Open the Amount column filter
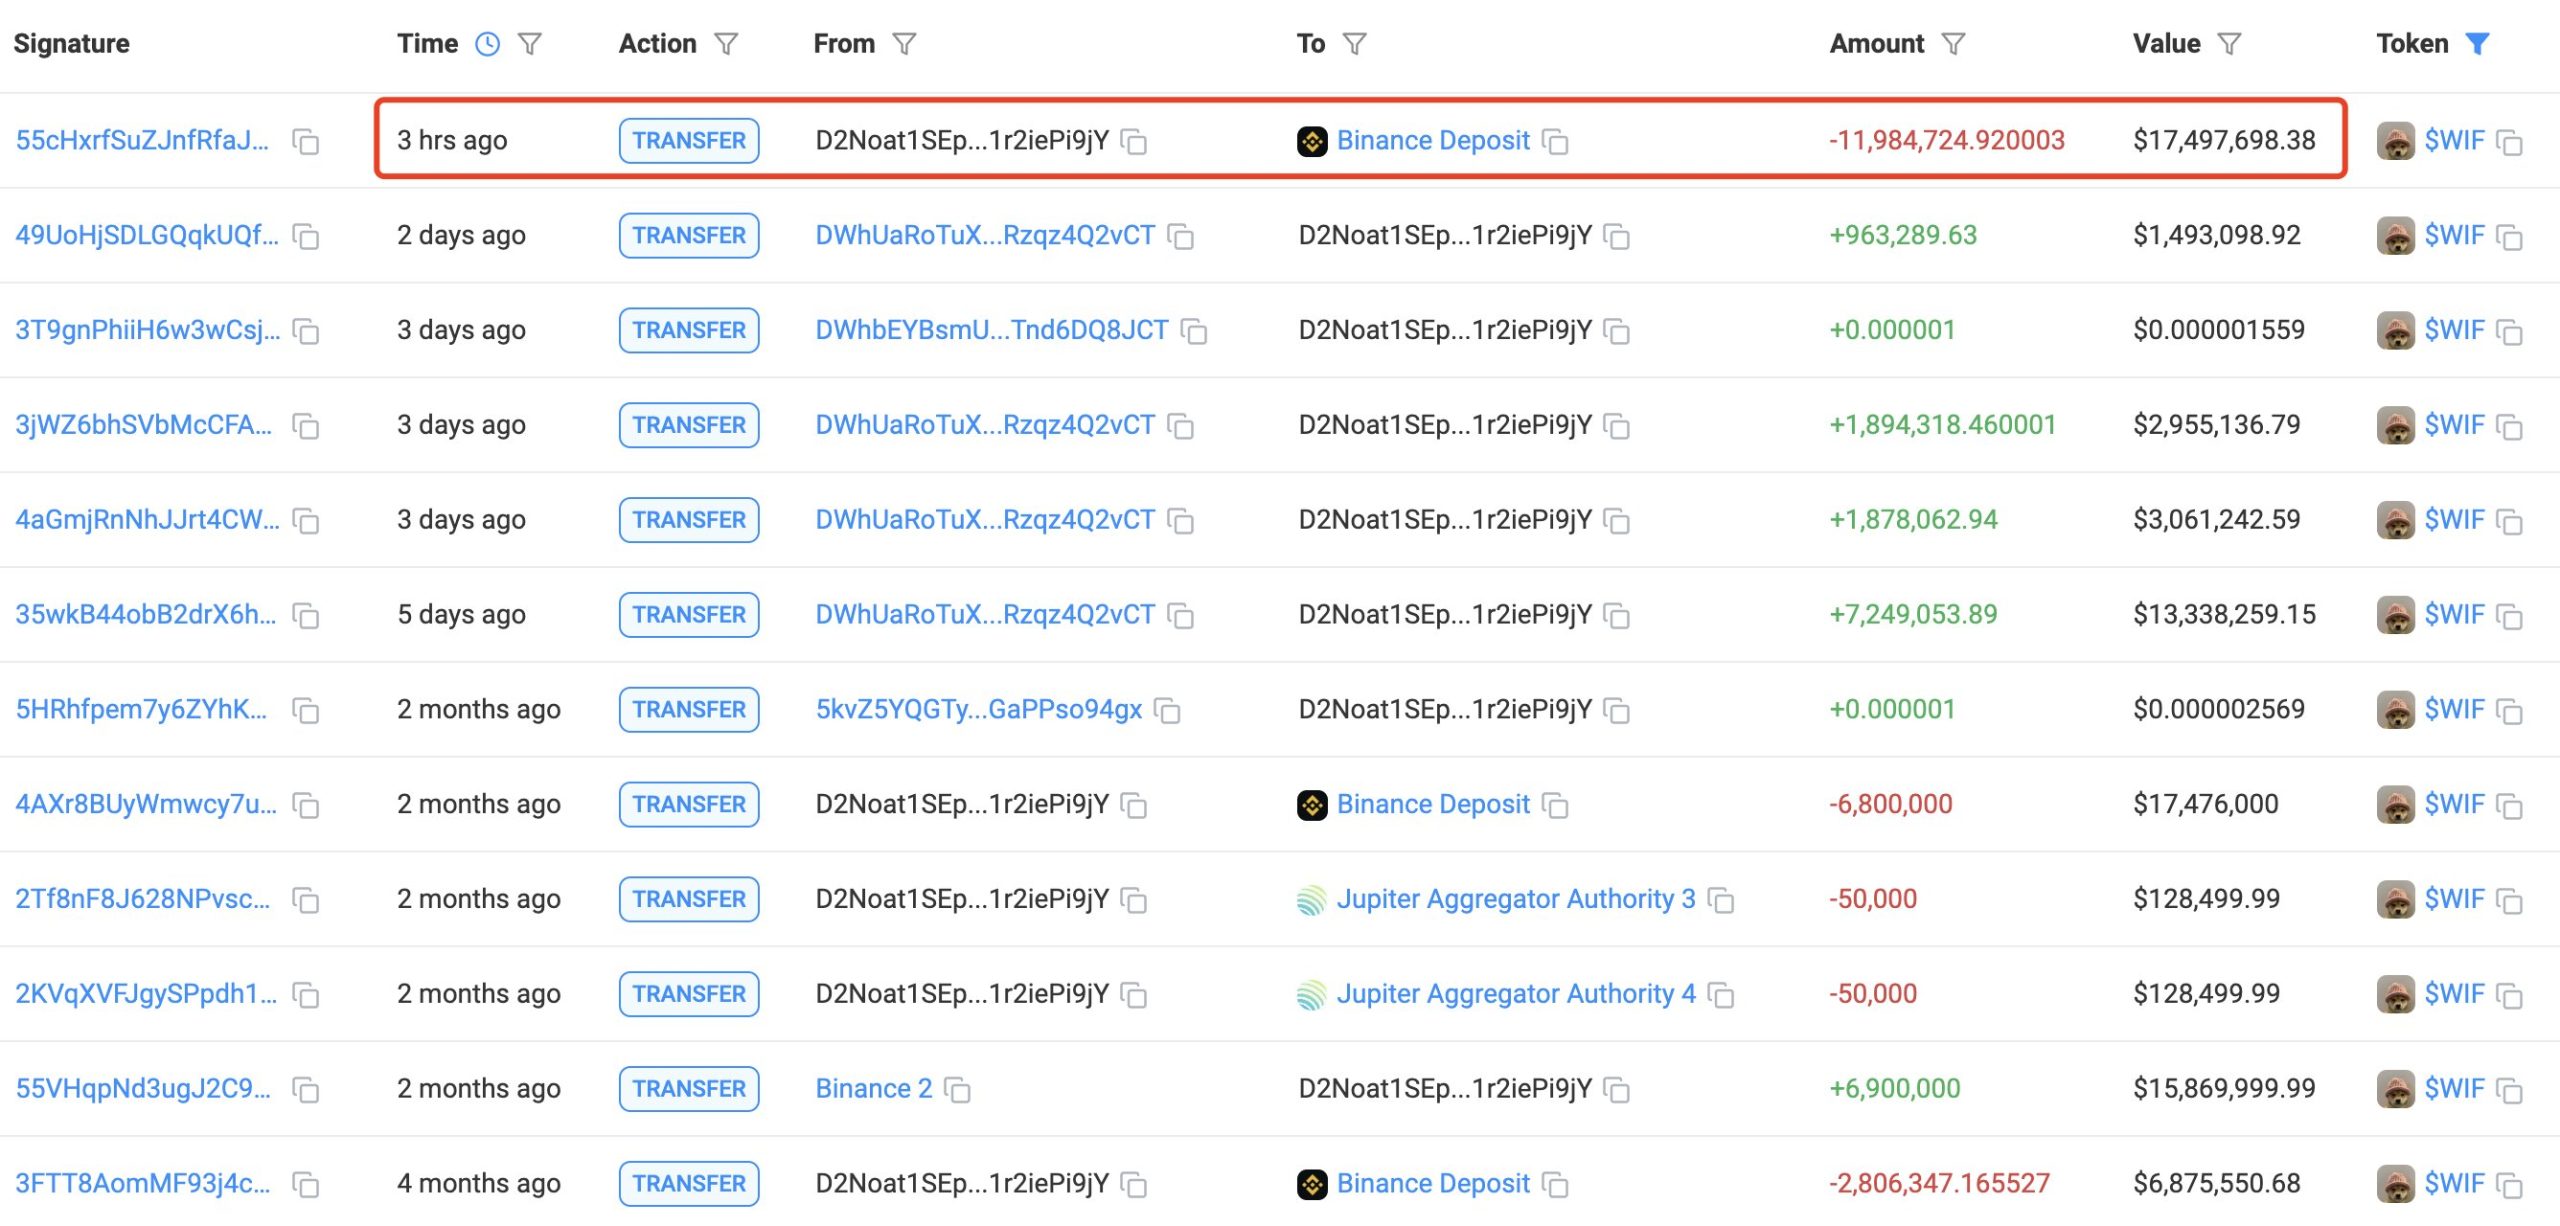Viewport: 2560px width, 1226px height. pos(1953,44)
